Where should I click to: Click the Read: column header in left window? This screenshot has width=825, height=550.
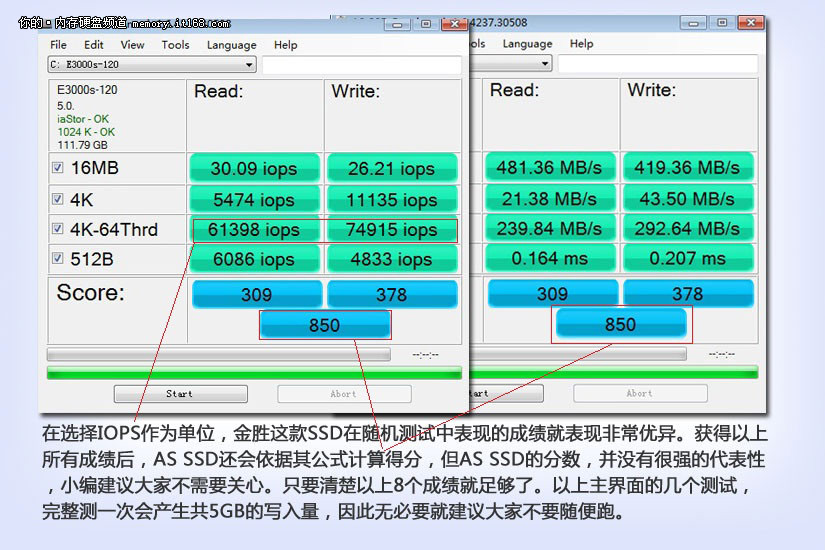219,91
